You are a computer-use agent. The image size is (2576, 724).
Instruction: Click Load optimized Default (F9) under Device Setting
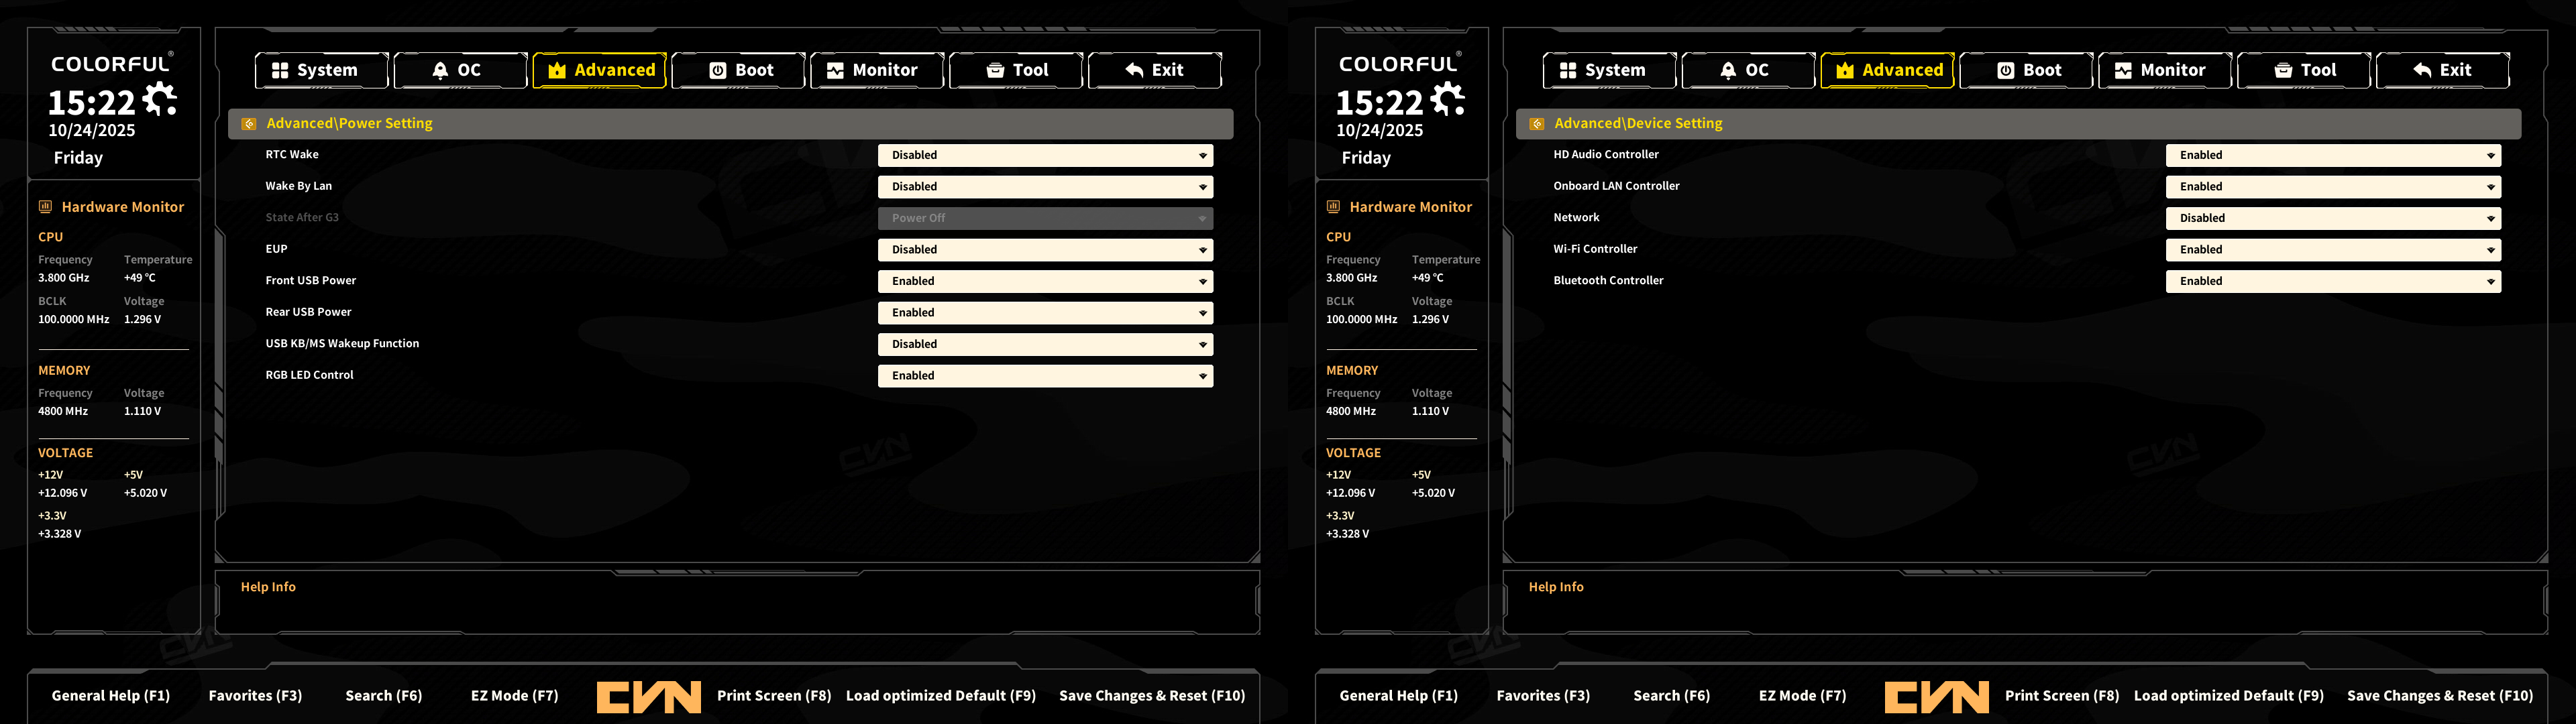[2228, 696]
